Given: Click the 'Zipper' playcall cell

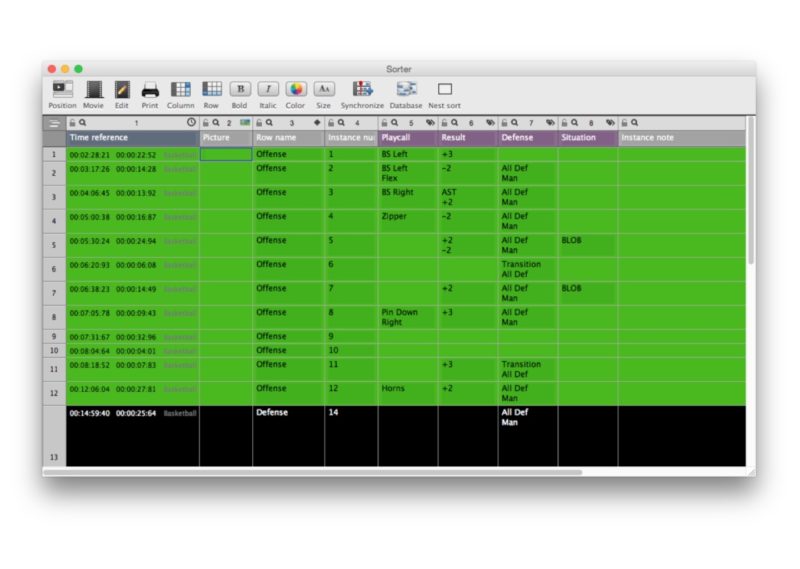Looking at the screenshot, I should tap(408, 221).
